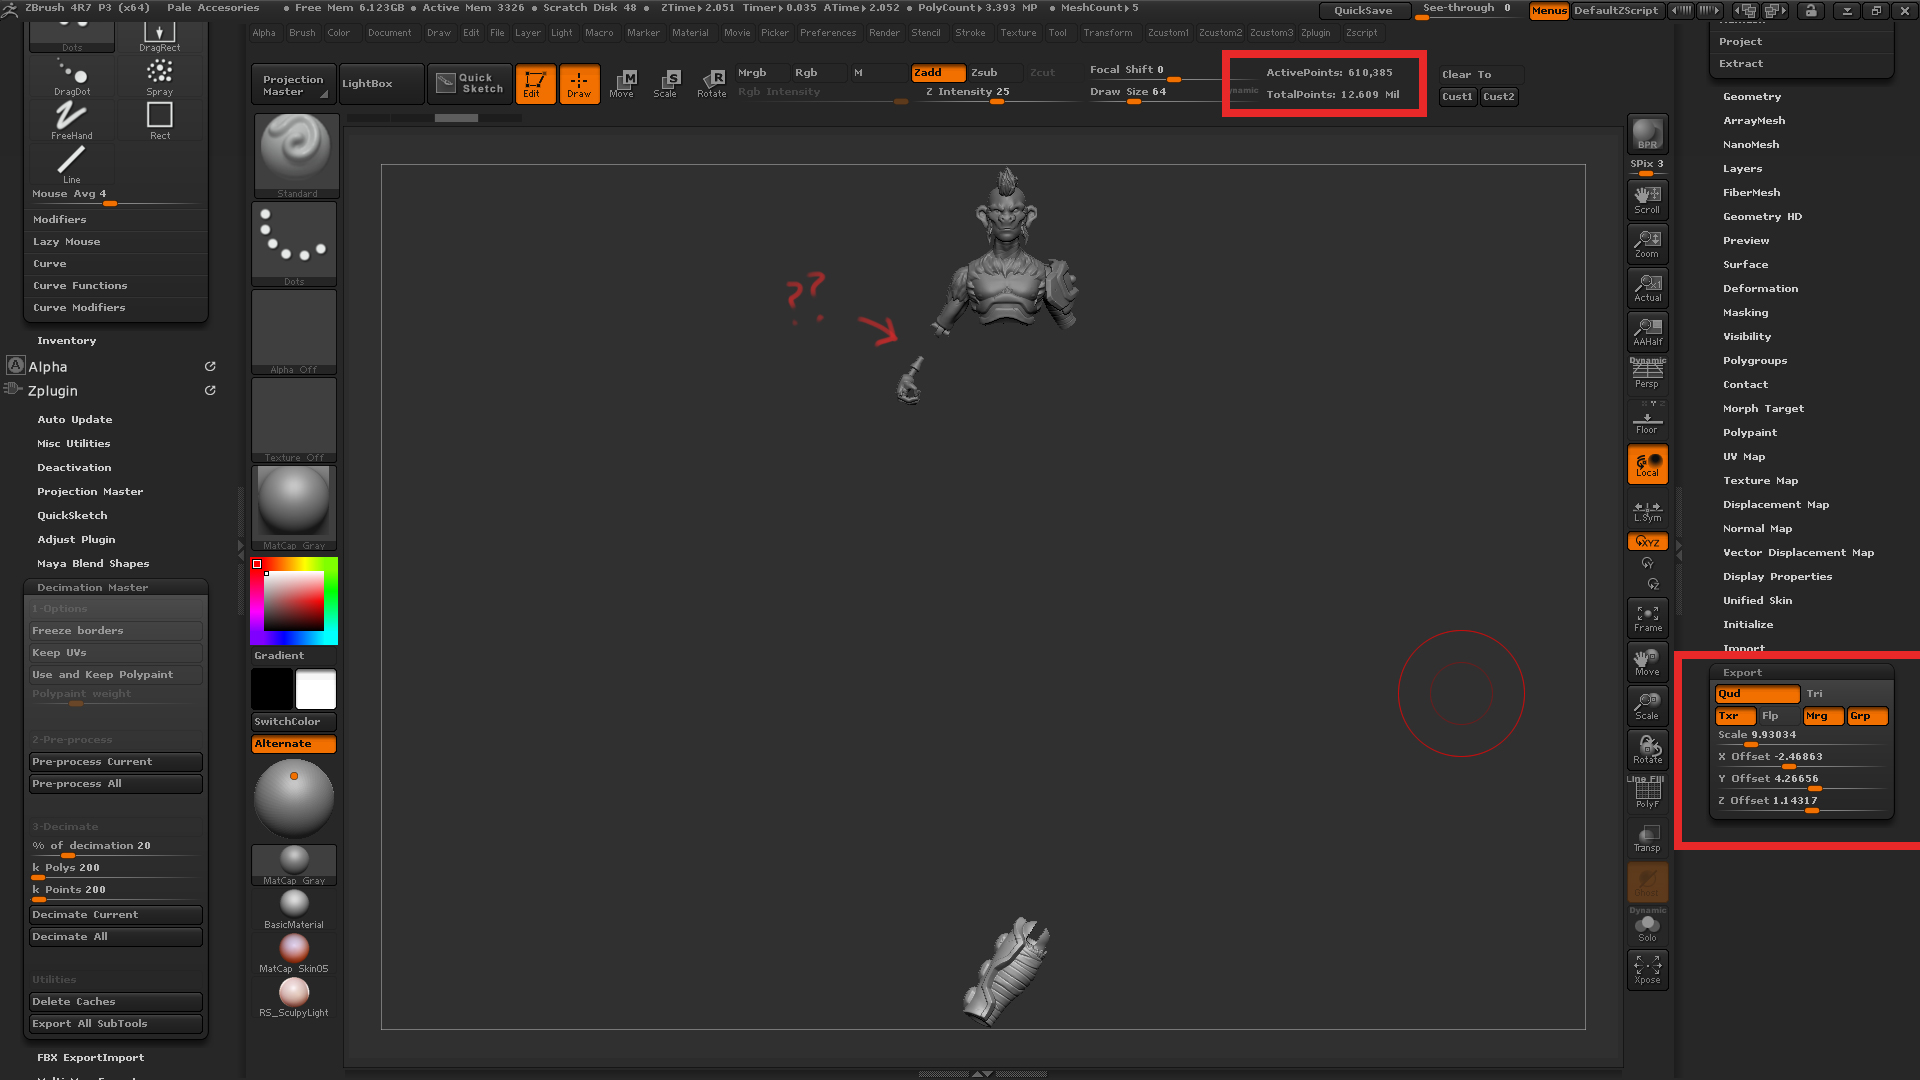
Task: Click the SwitchColor button
Action: click(x=294, y=722)
